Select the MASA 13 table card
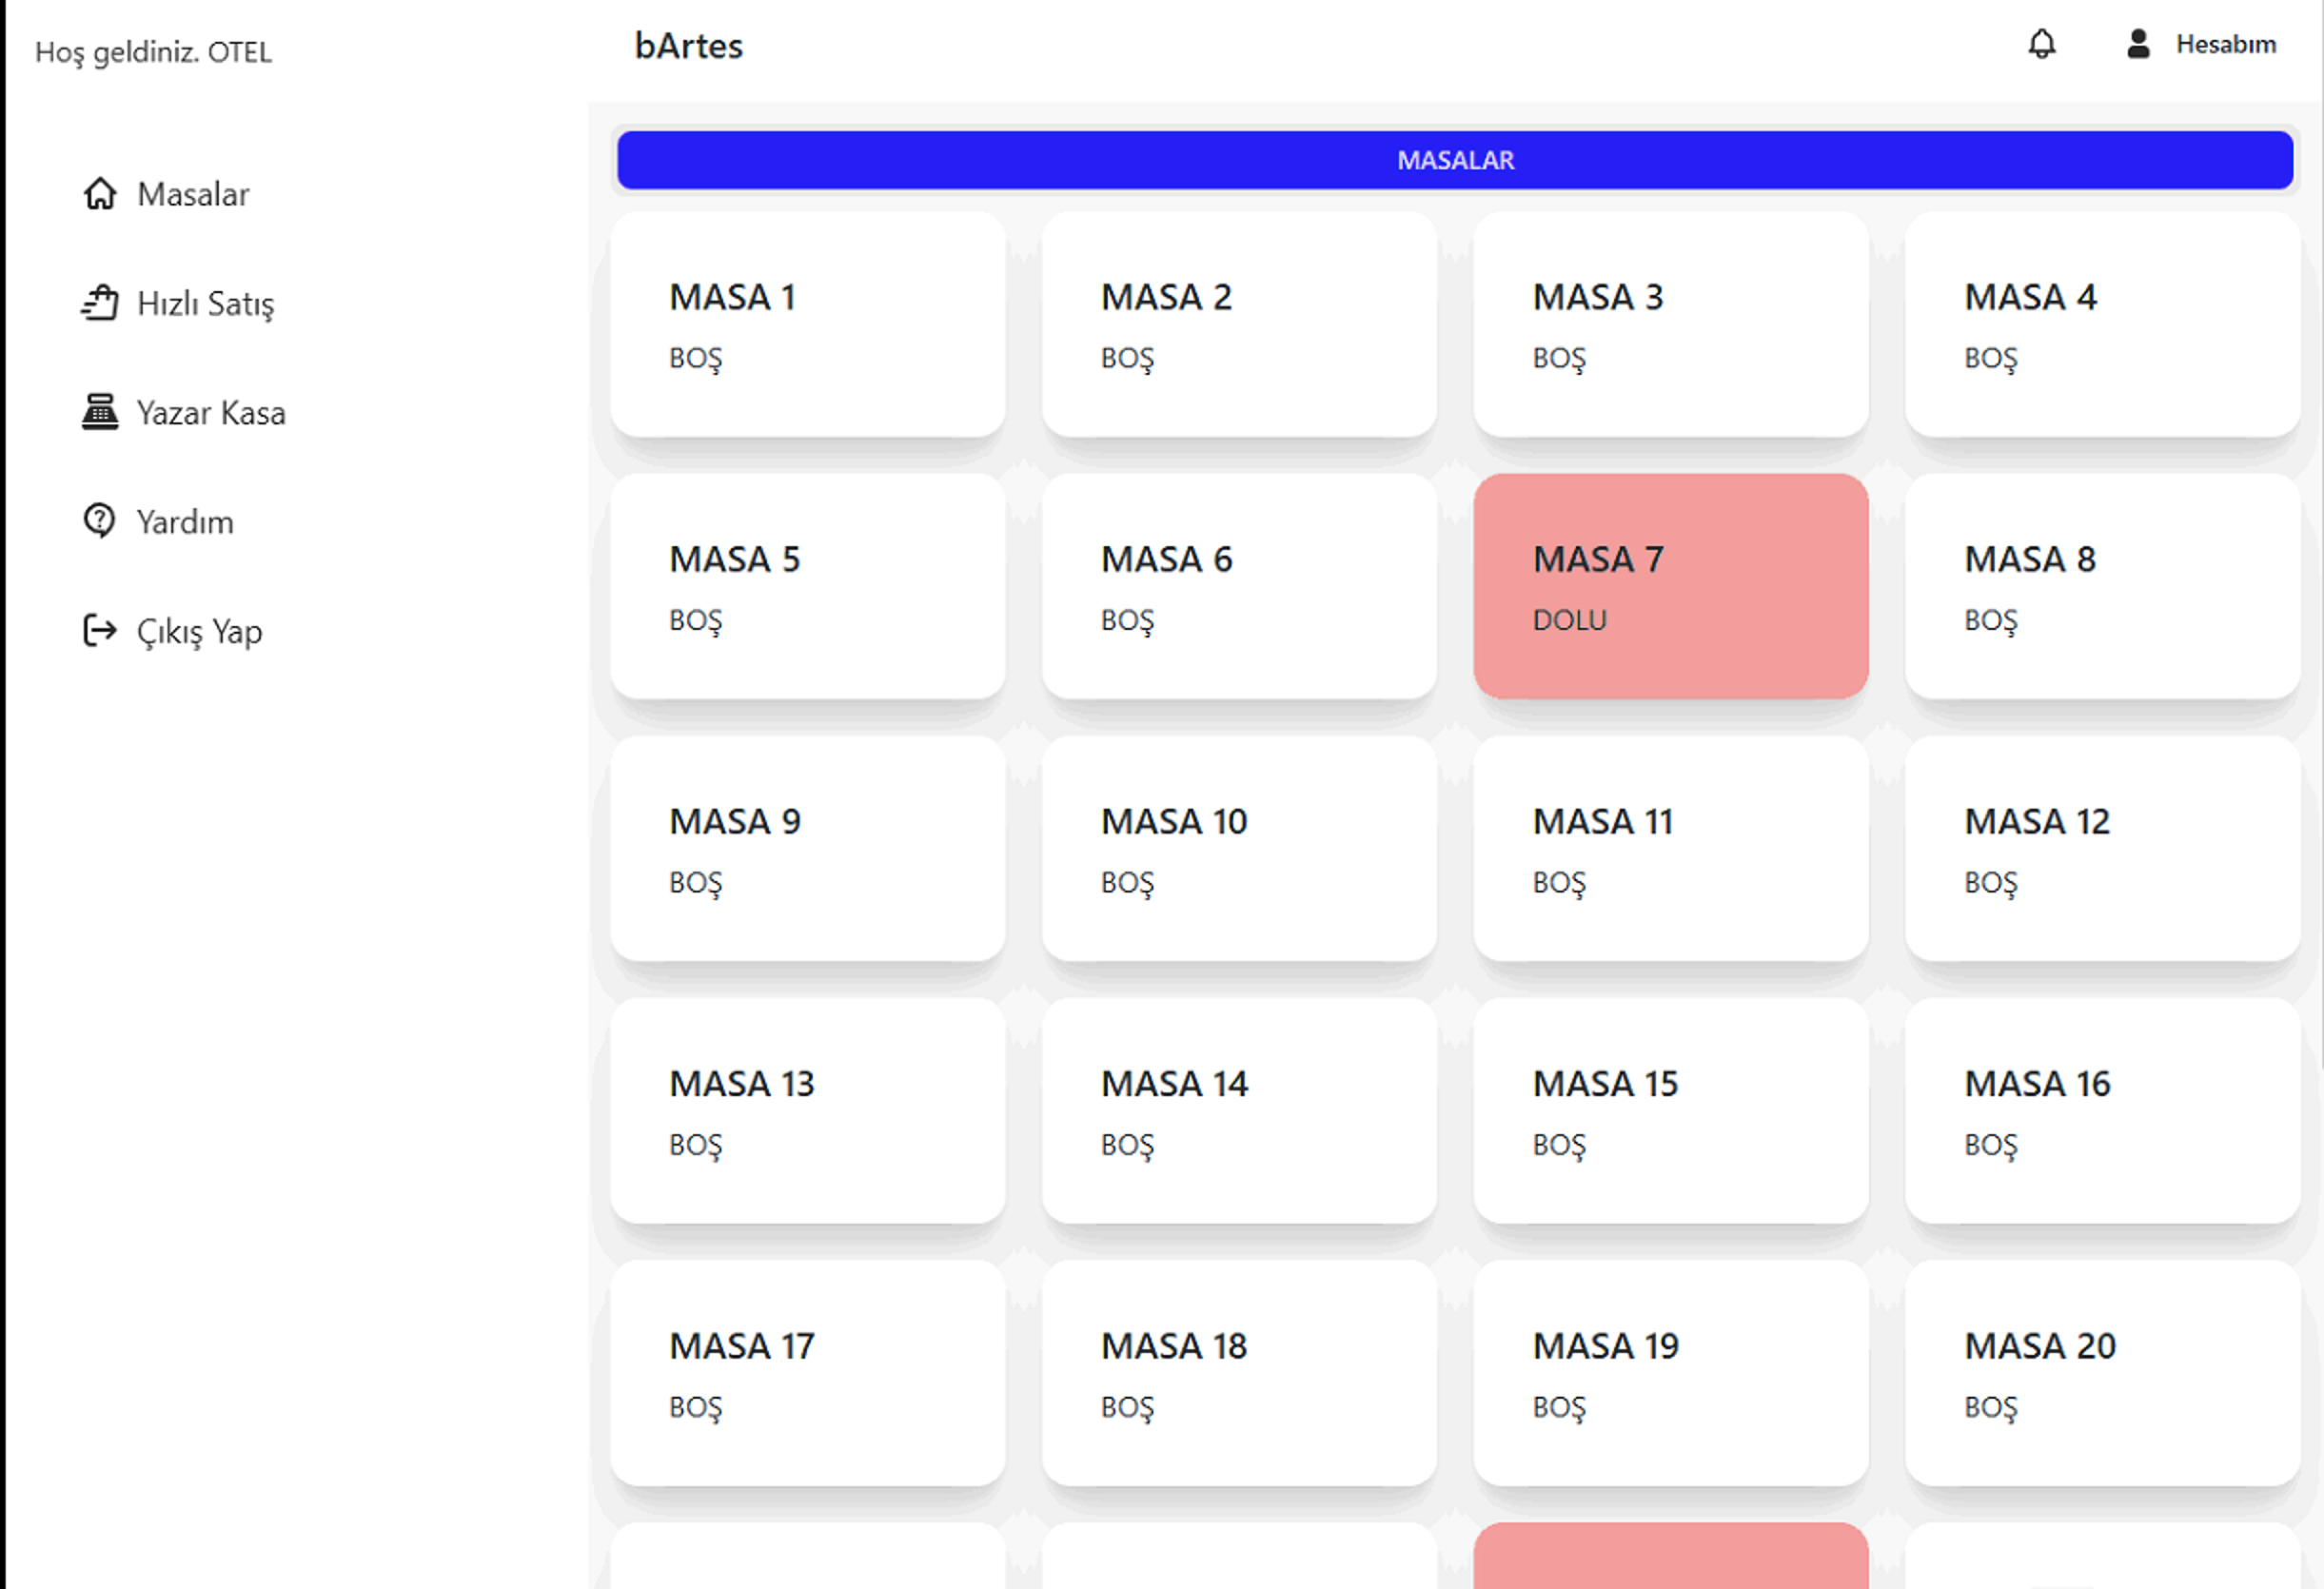Image resolution: width=2324 pixels, height=1589 pixels. 807,1110
